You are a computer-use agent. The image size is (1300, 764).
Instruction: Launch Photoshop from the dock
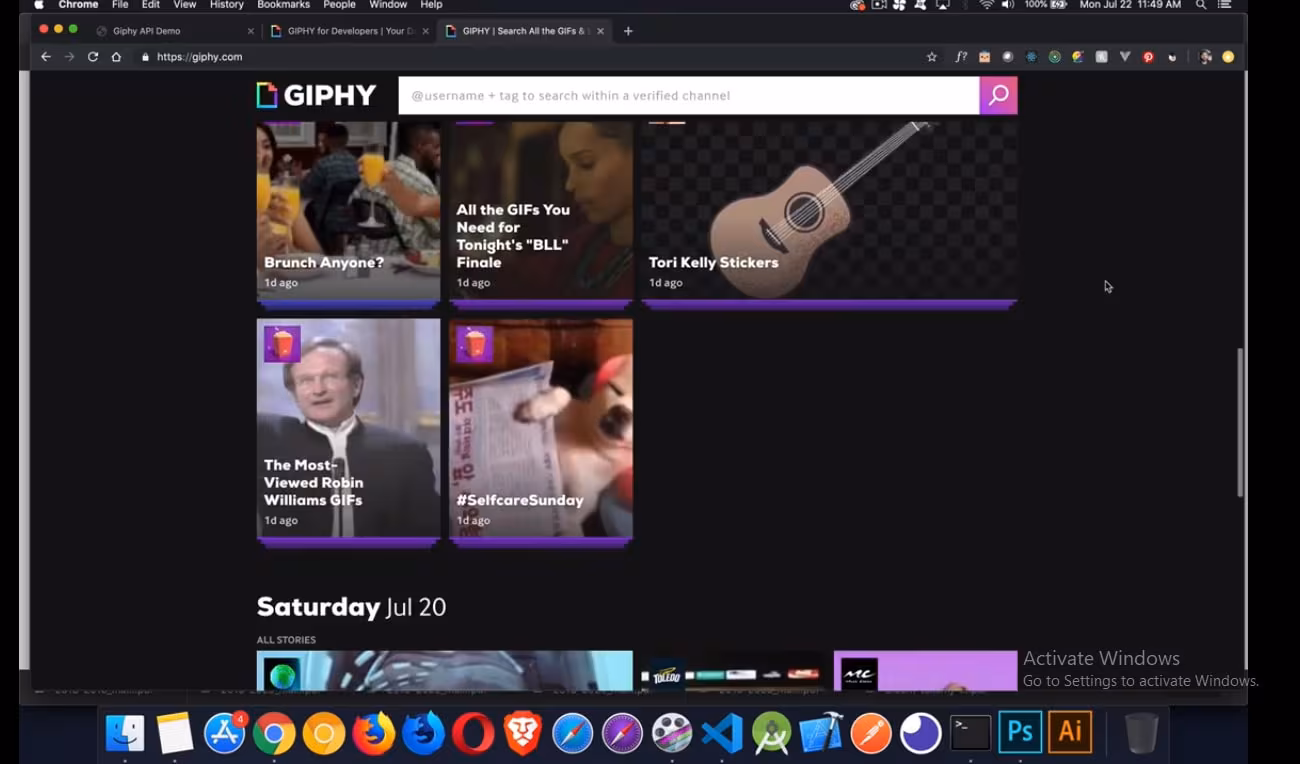[1020, 732]
